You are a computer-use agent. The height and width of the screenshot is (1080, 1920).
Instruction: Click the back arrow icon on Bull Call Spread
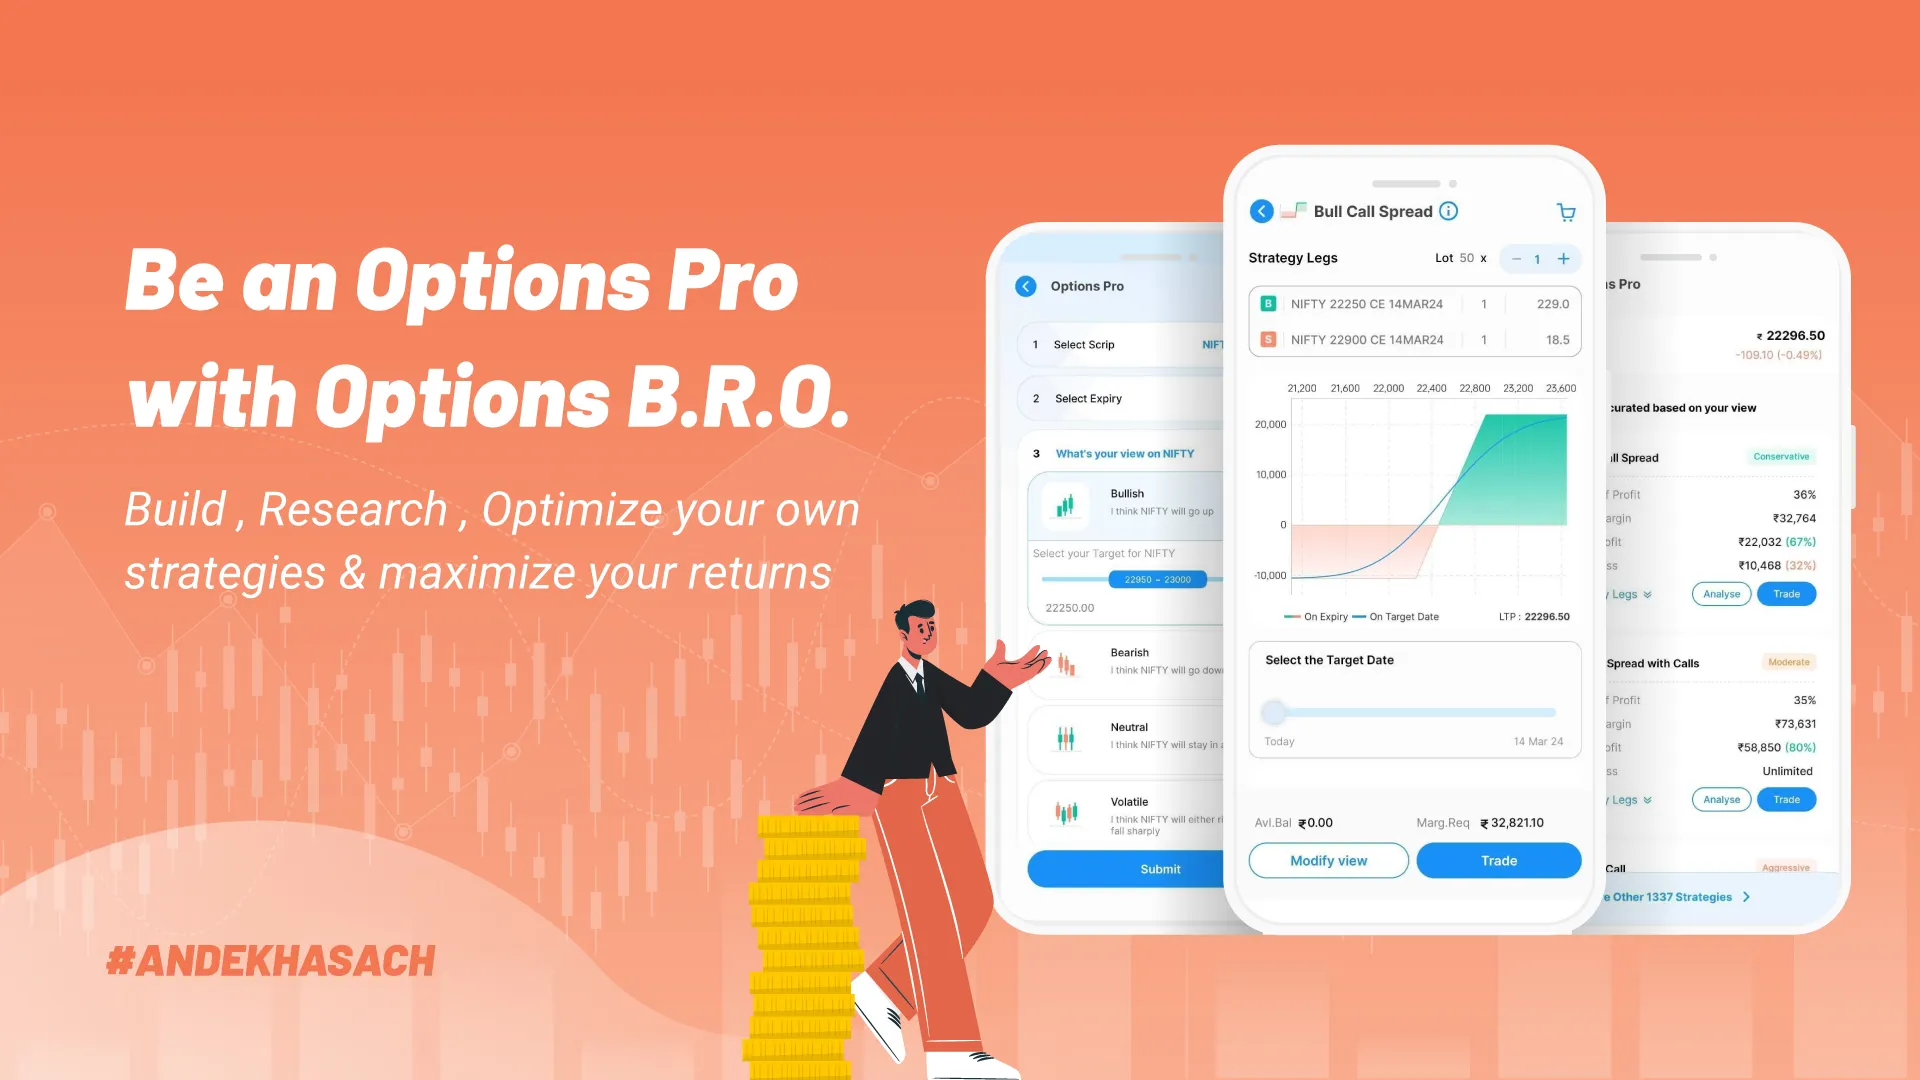(1262, 211)
